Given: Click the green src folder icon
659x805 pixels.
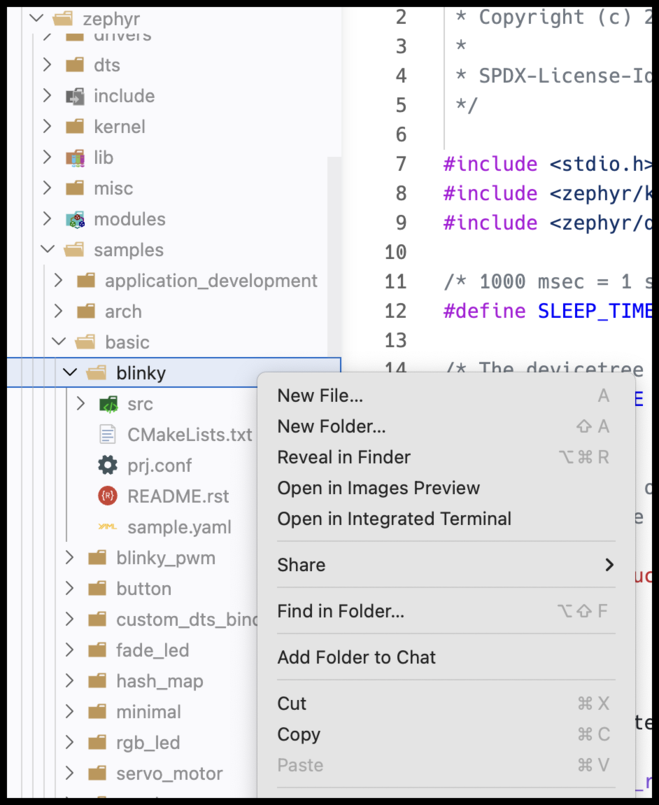Looking at the screenshot, I should [x=108, y=404].
